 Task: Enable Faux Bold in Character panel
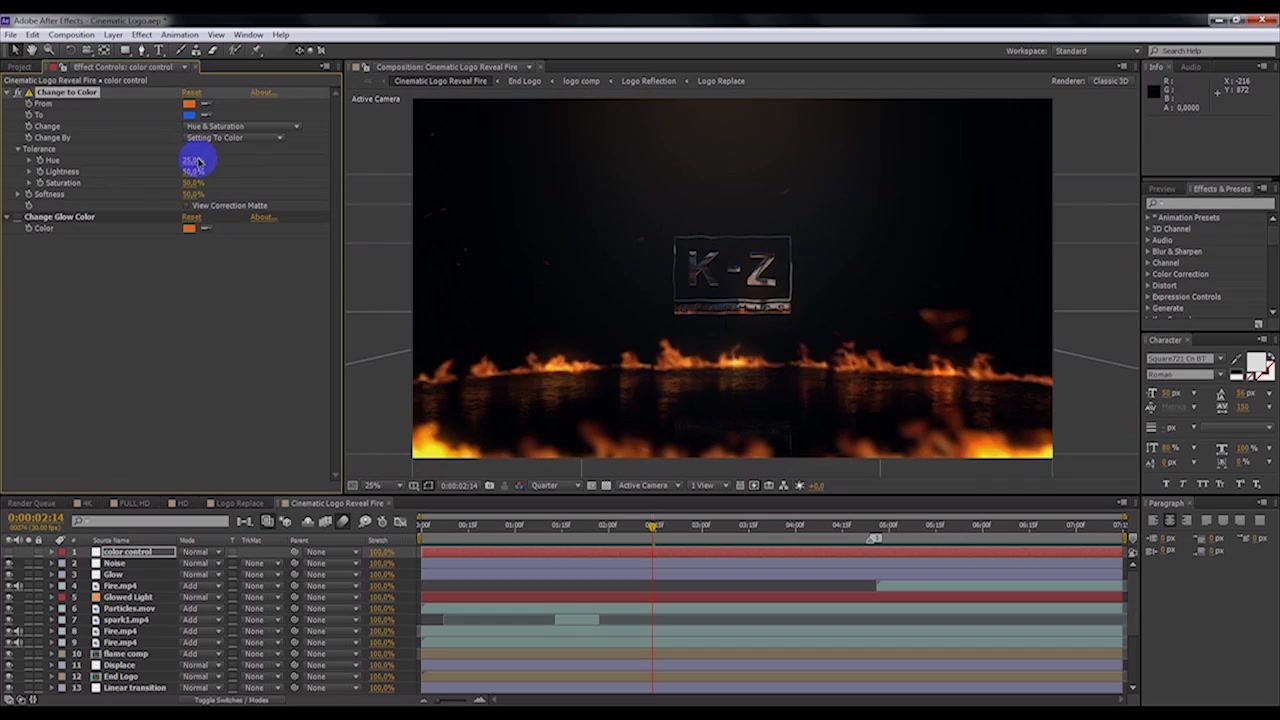pos(1166,484)
